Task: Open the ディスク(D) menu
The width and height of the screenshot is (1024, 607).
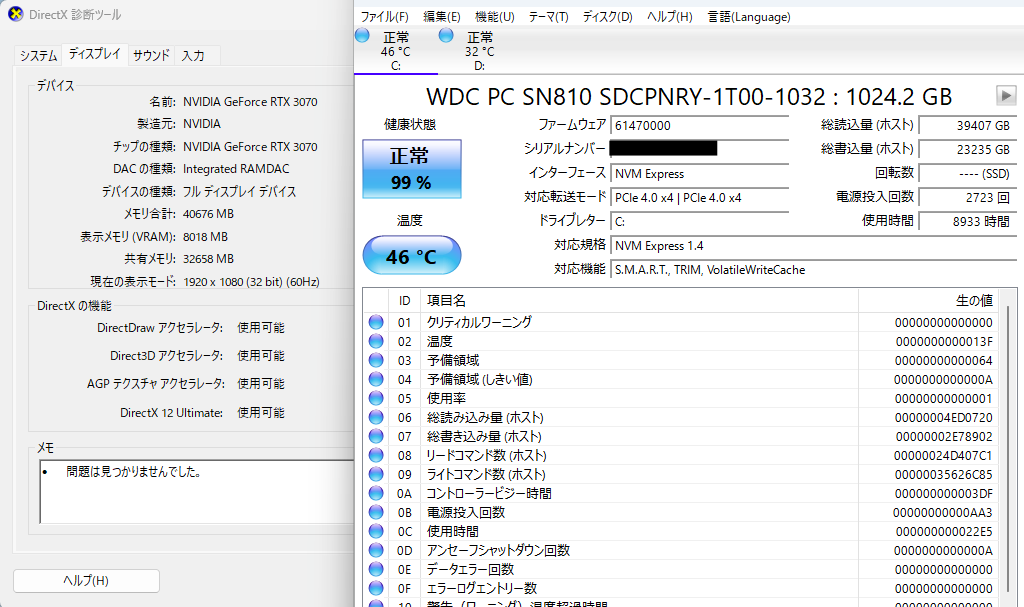Action: [x=607, y=17]
